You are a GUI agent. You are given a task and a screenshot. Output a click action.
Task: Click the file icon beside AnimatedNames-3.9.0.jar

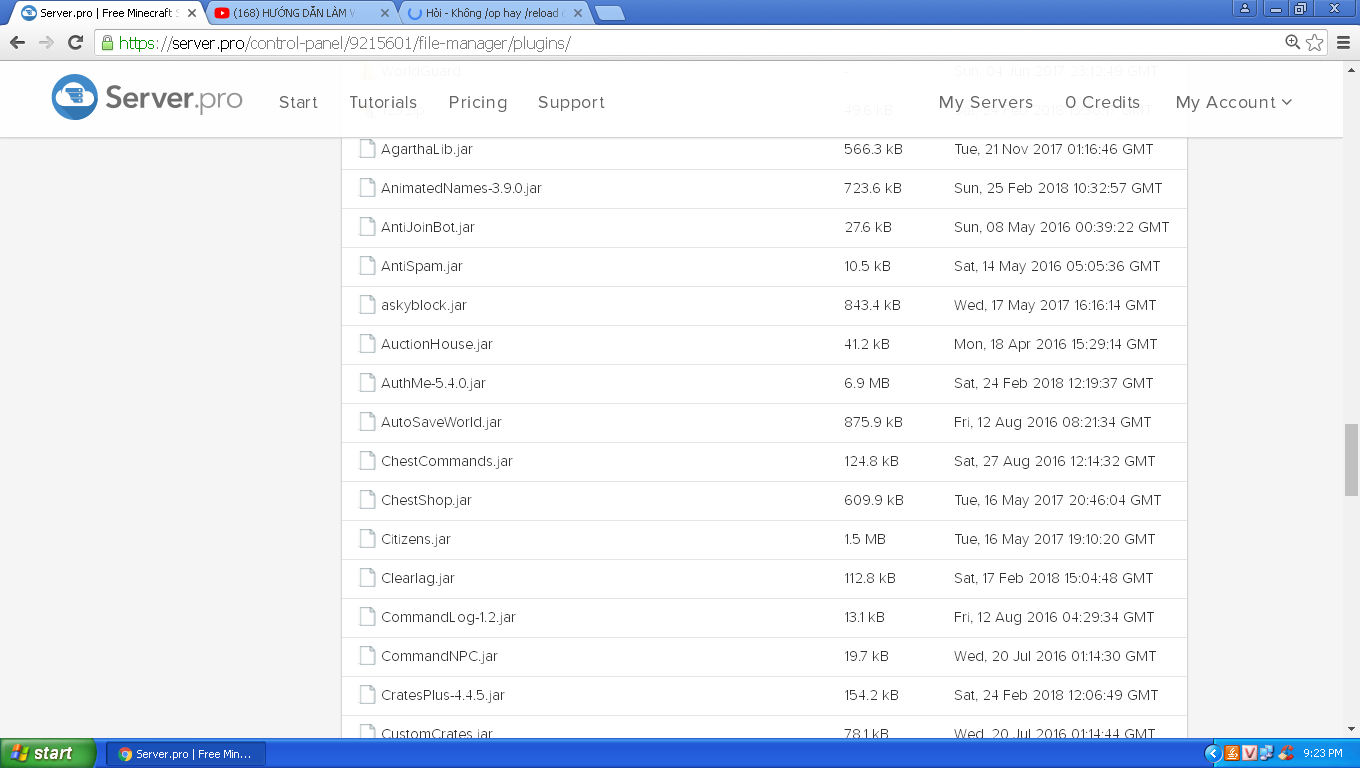pyautogui.click(x=368, y=188)
